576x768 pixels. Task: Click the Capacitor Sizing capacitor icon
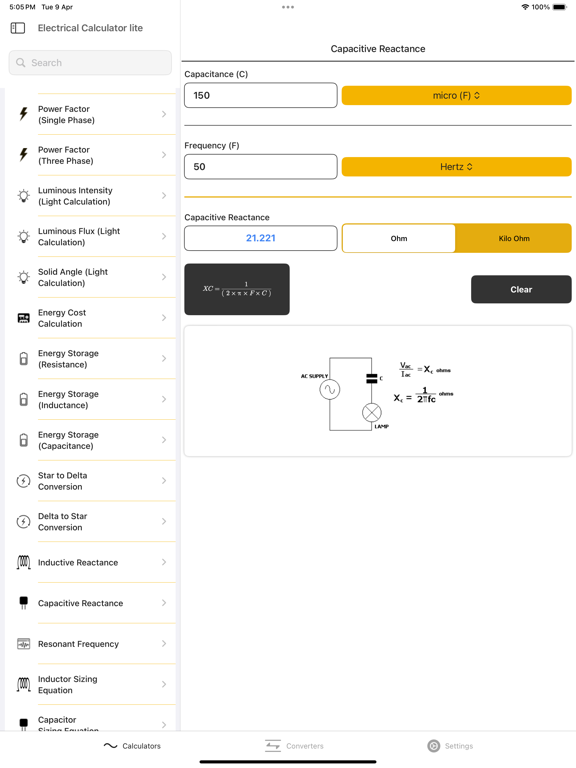point(24,724)
